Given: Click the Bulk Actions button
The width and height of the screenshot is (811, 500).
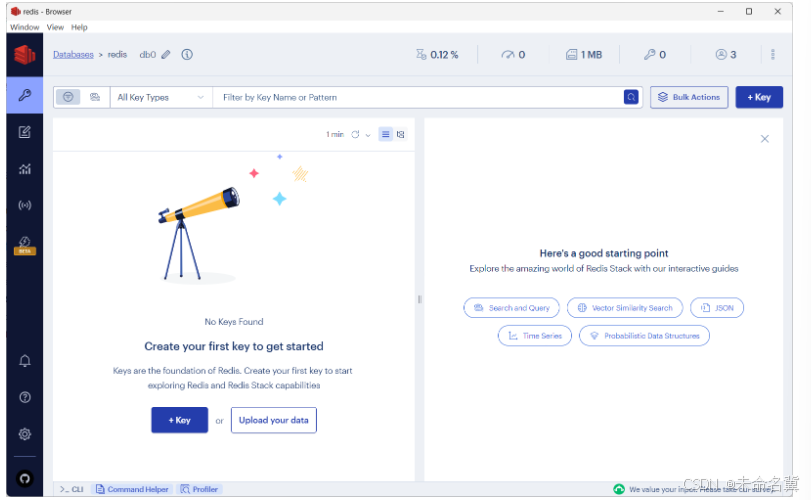Looking at the screenshot, I should click(689, 97).
